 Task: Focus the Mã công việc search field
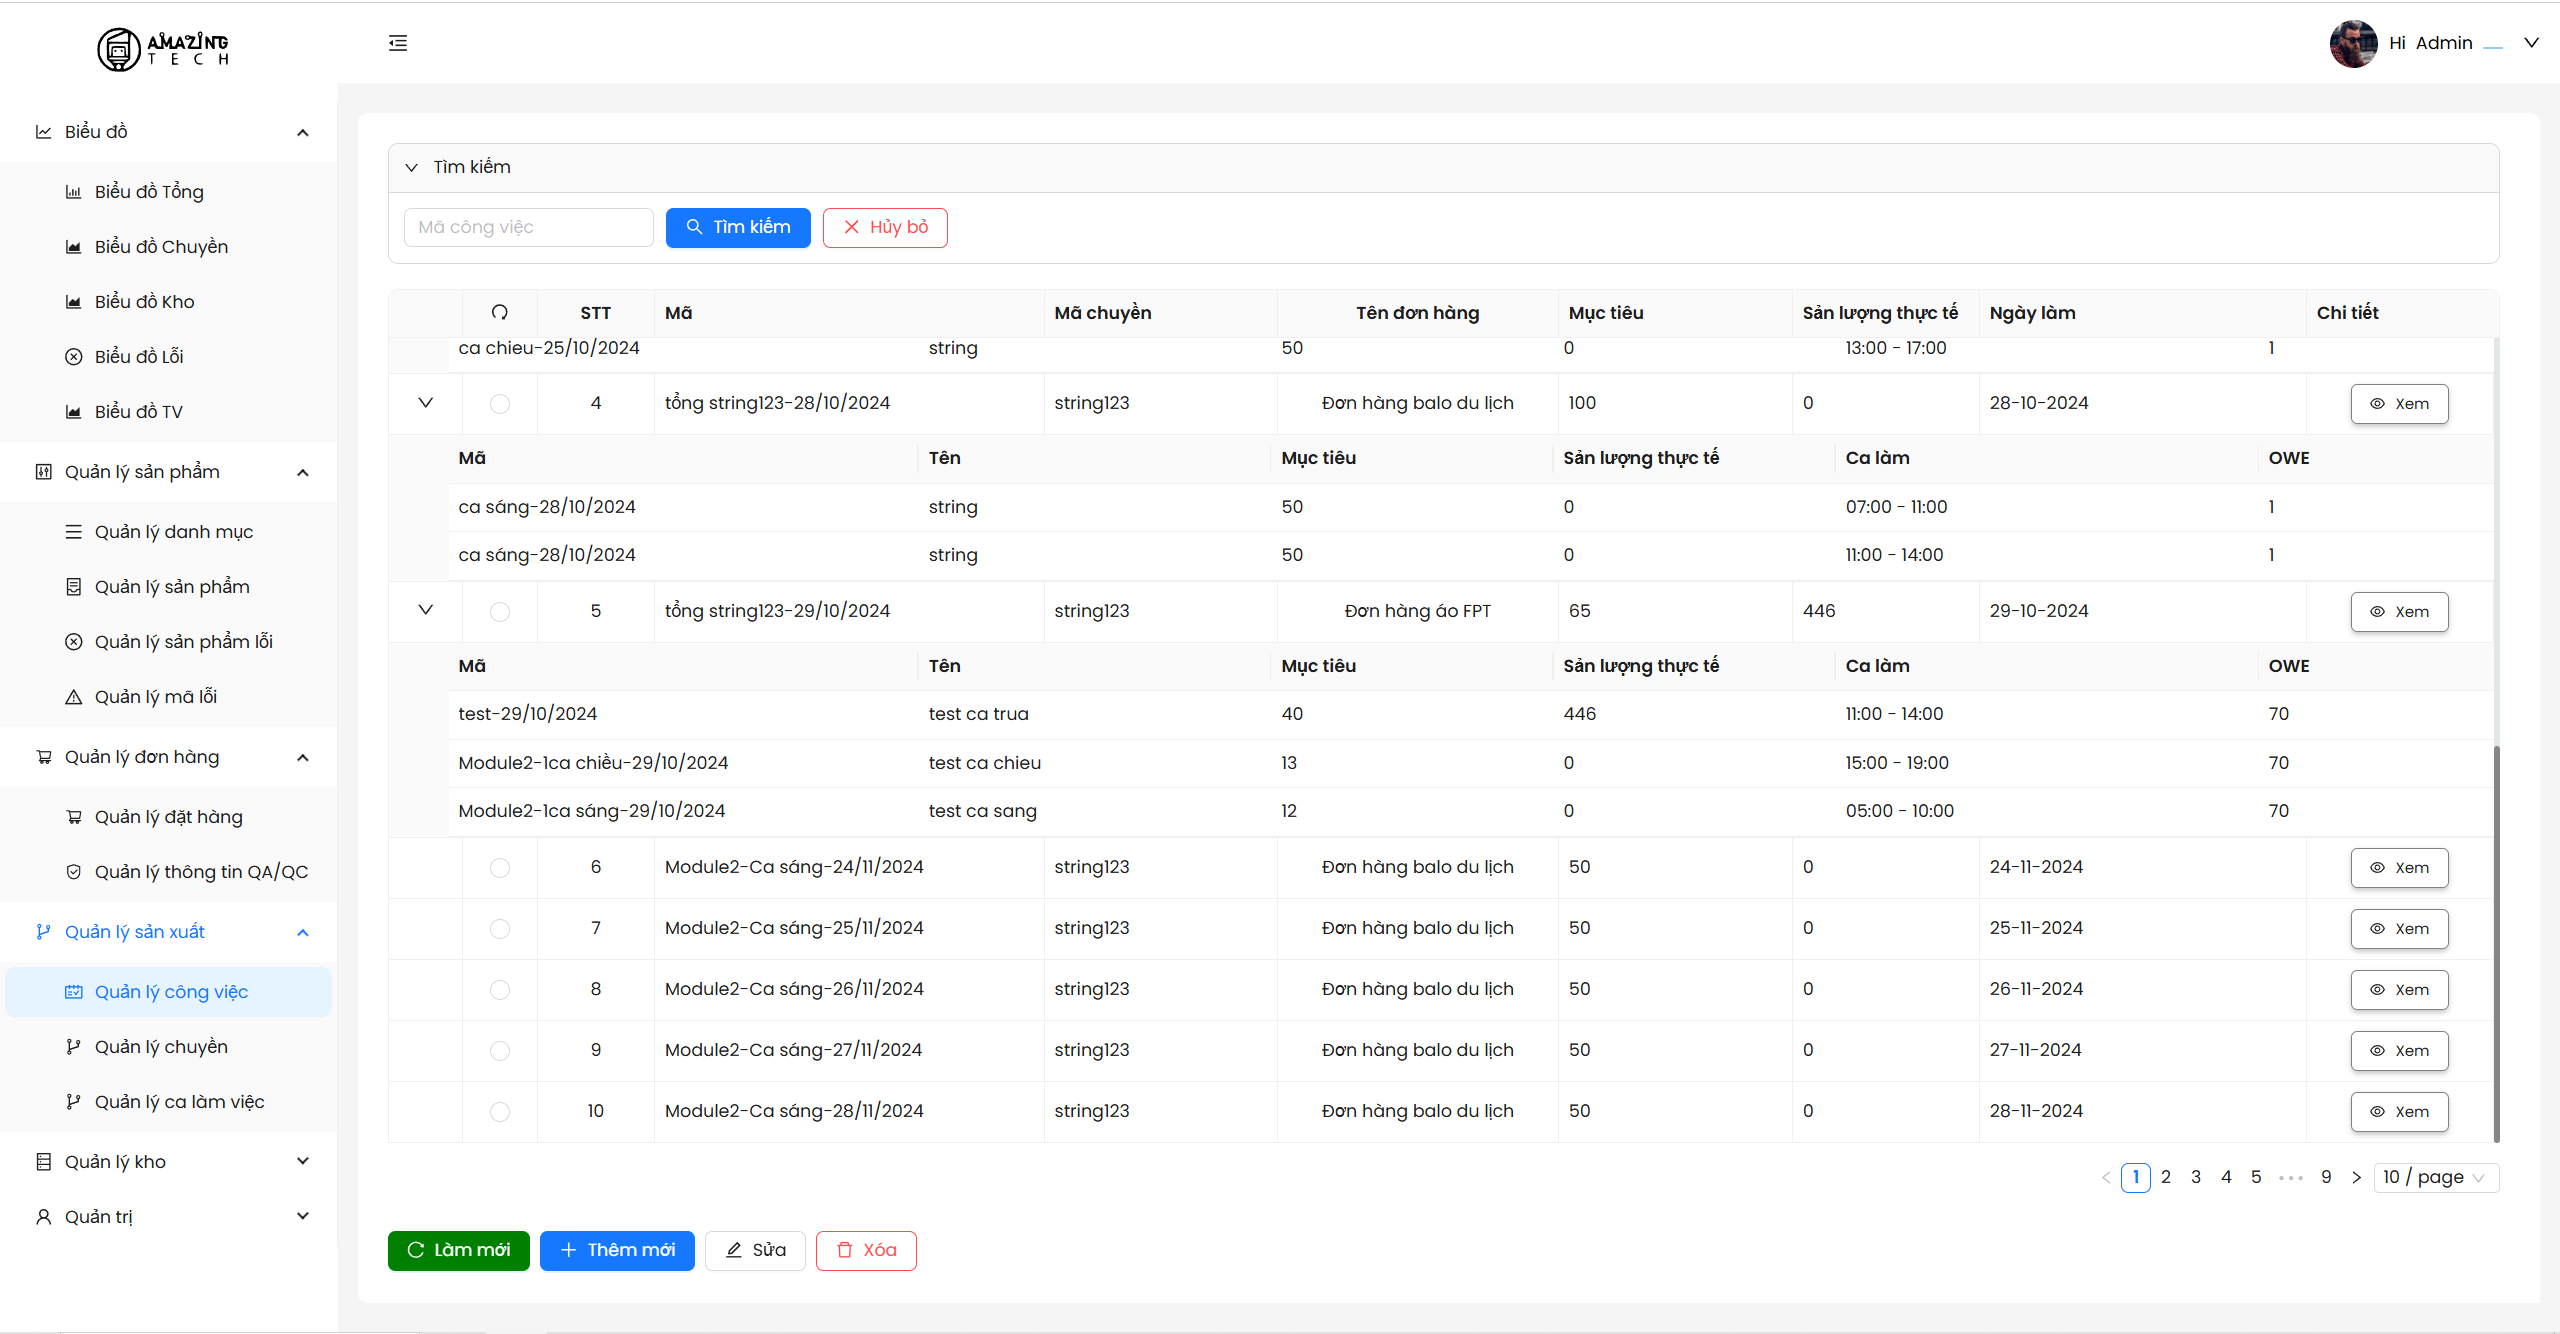528,228
